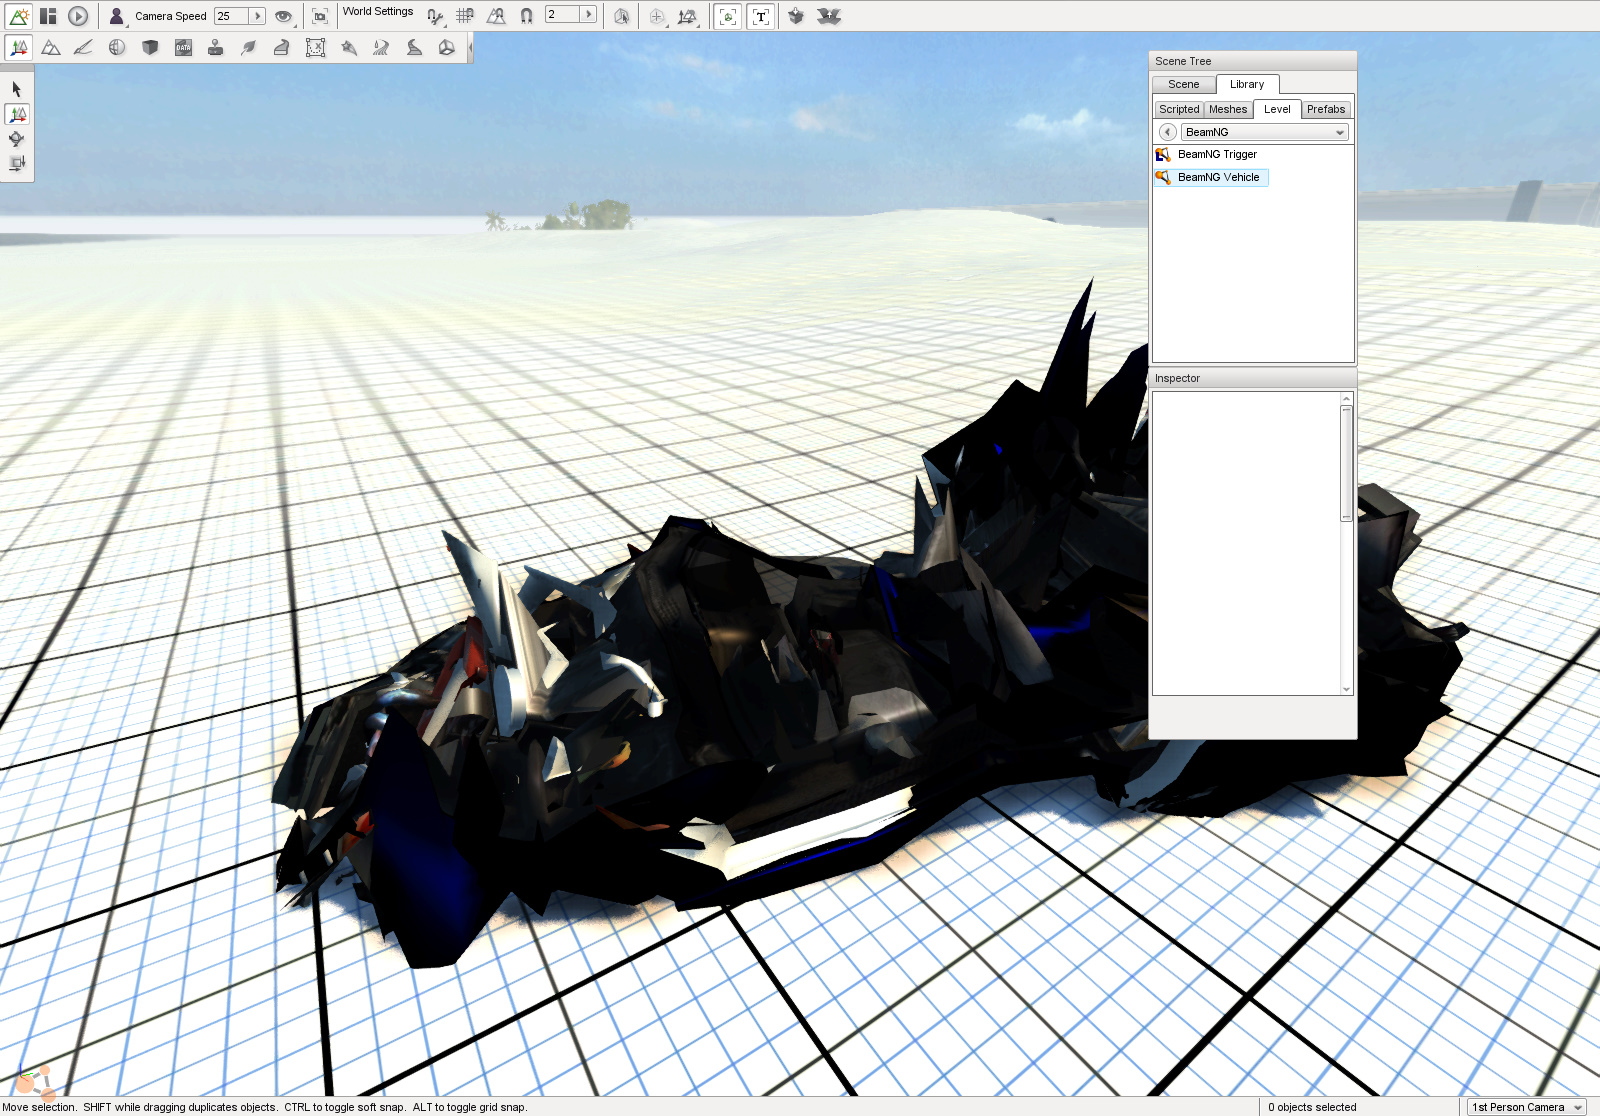This screenshot has height=1116, width=1600.
Task: Switch to the Library tab
Action: click(x=1247, y=84)
